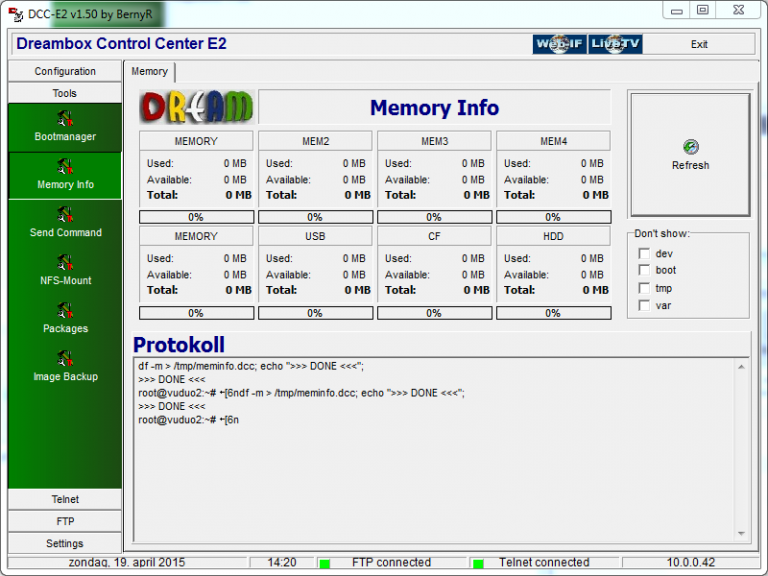Viewport: 768px width, 576px height.
Task: Switch to the Memory tab
Action: click(150, 72)
